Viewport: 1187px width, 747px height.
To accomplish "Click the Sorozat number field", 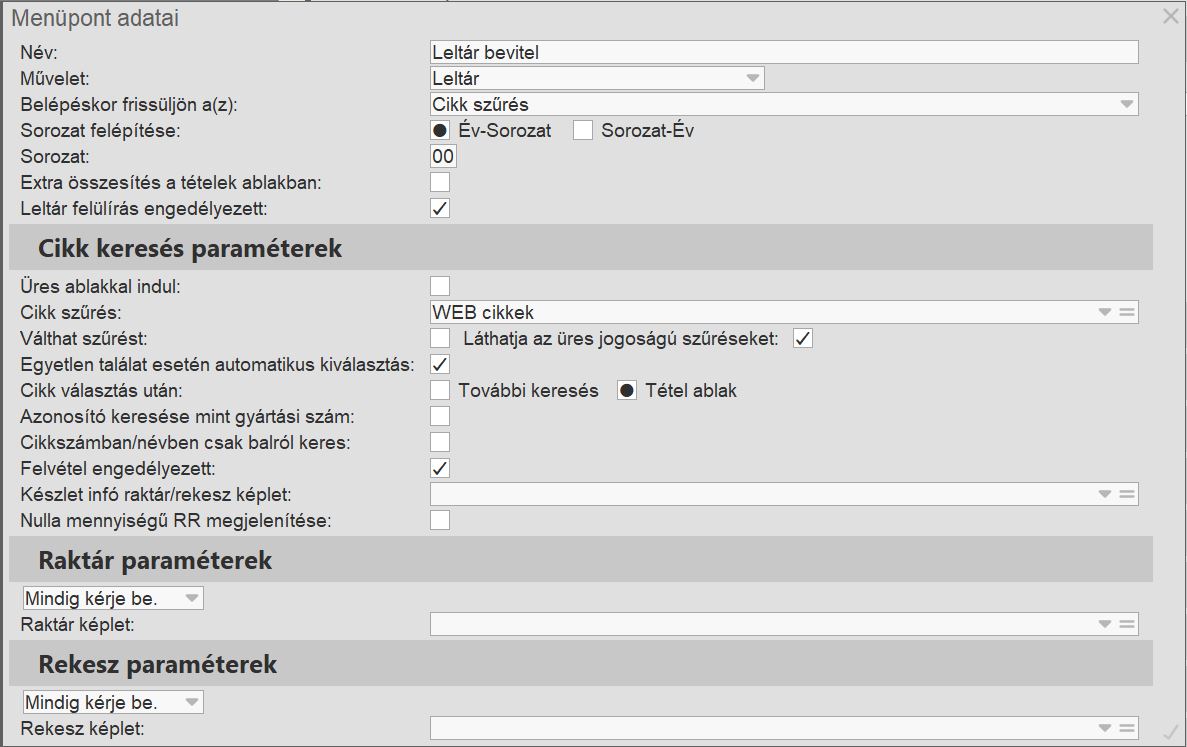I will pos(442,156).
